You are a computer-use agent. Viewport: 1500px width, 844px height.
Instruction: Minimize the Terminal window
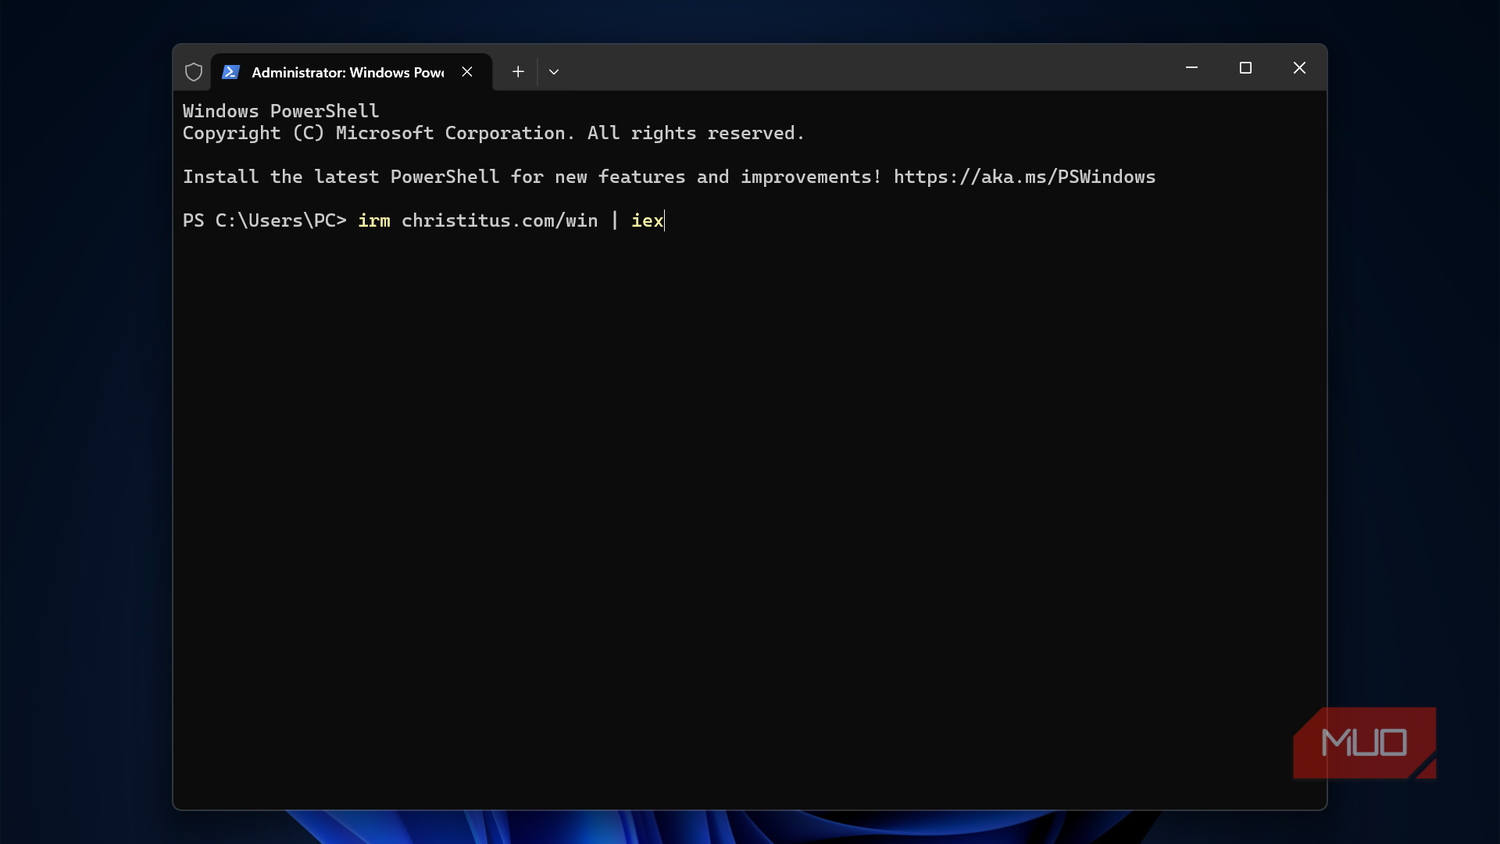[x=1192, y=68]
